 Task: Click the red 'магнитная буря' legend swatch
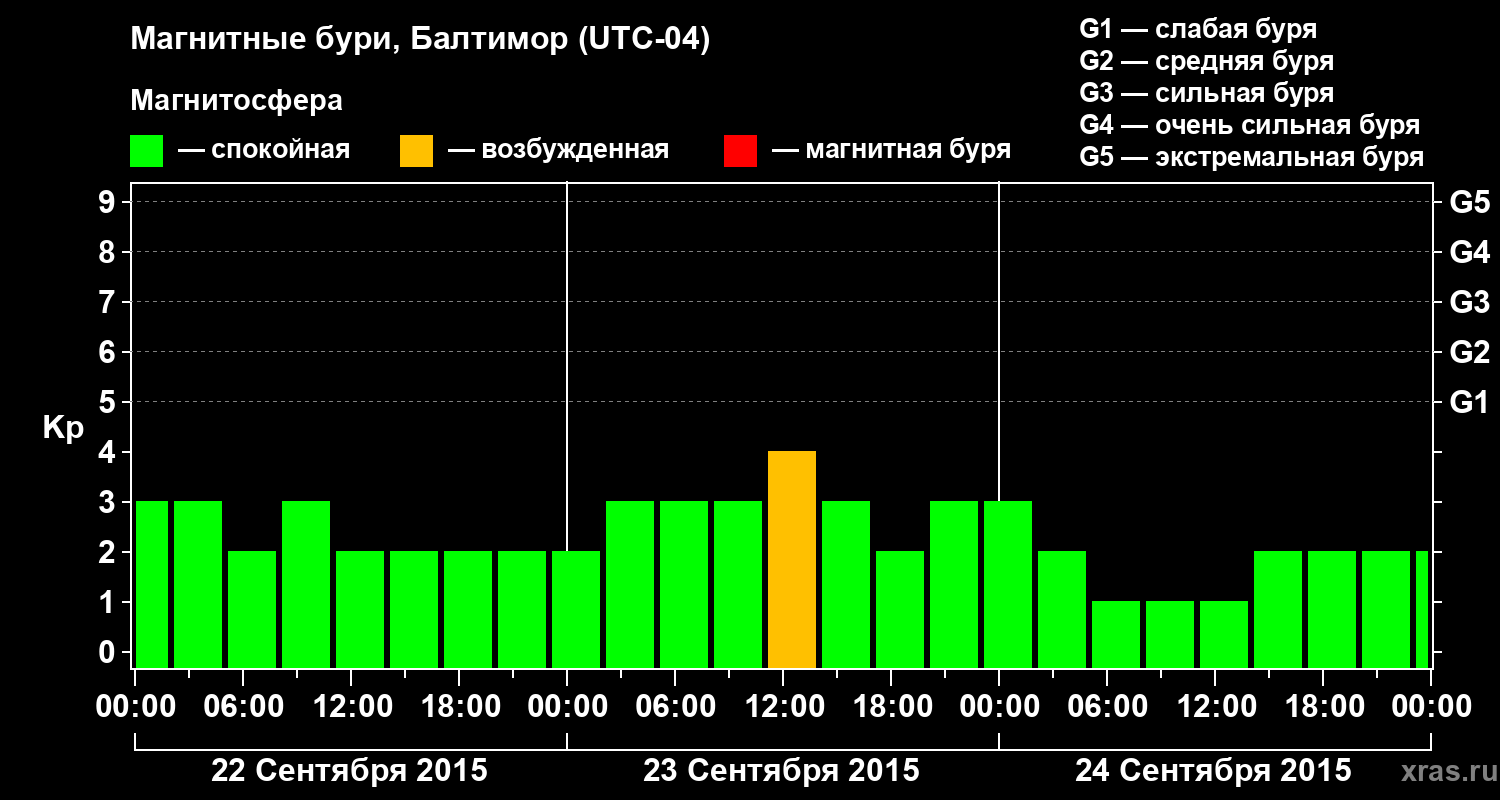(741, 151)
